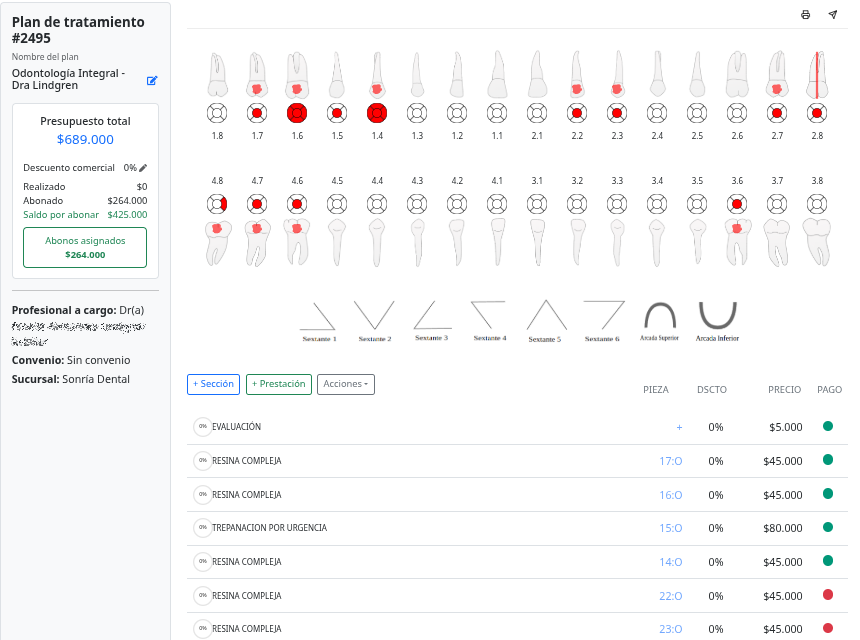Click the plus in EVALUACIÓN pieza column

[679, 427]
